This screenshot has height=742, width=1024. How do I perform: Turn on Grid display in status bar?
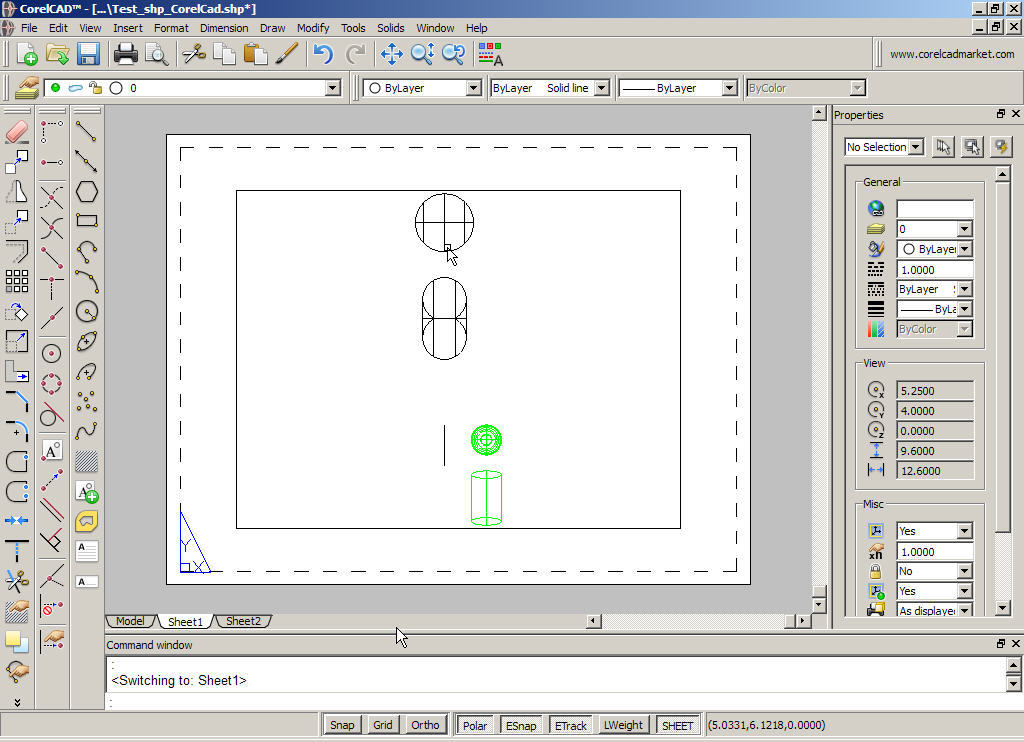(x=382, y=725)
